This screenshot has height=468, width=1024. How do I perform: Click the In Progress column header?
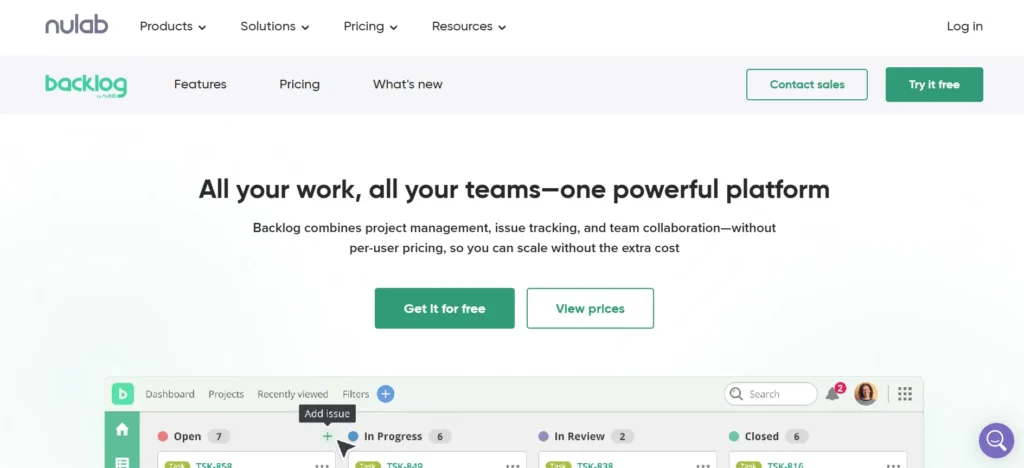click(393, 436)
